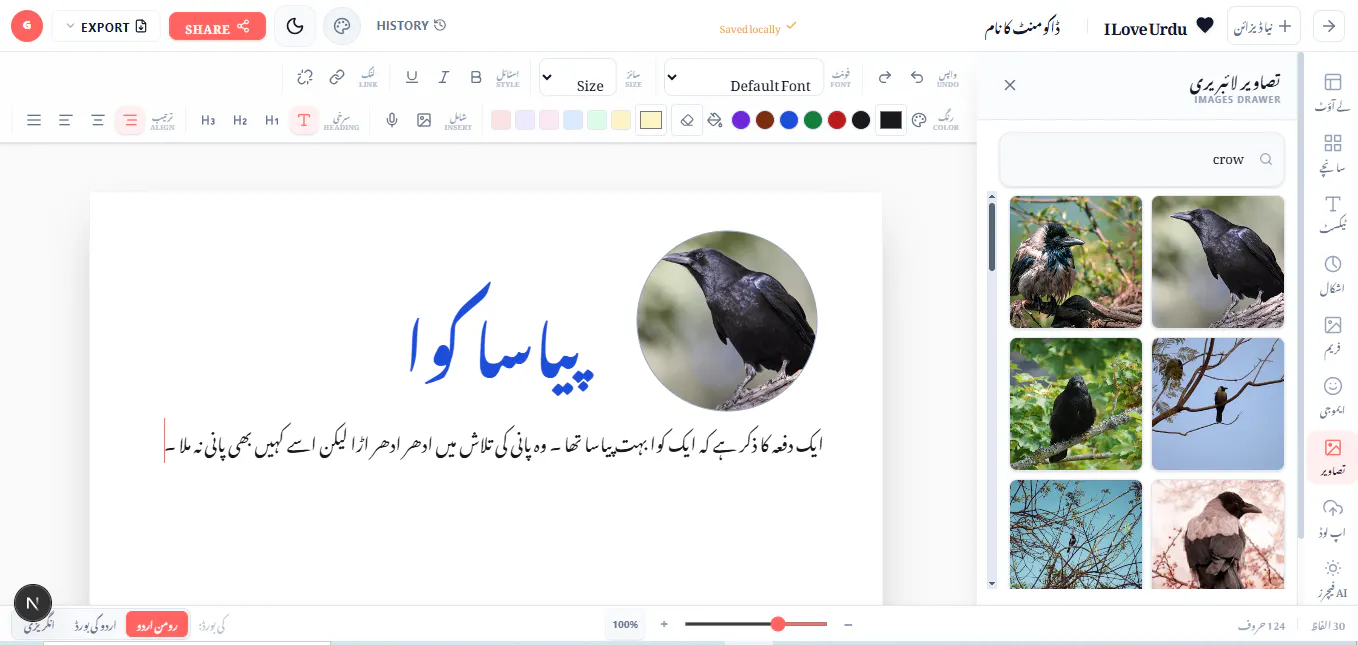Open HISTORY
Screen dimensions: 1358x645
pos(411,26)
